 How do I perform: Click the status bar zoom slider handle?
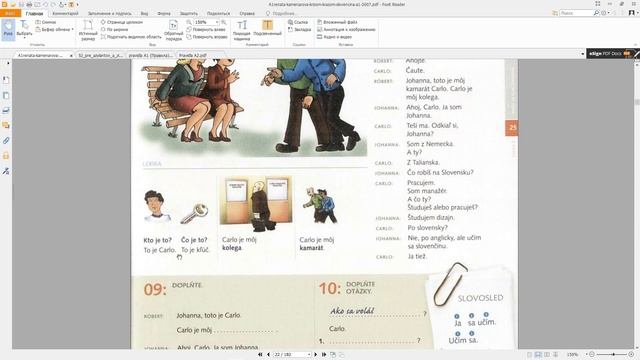[613, 355]
